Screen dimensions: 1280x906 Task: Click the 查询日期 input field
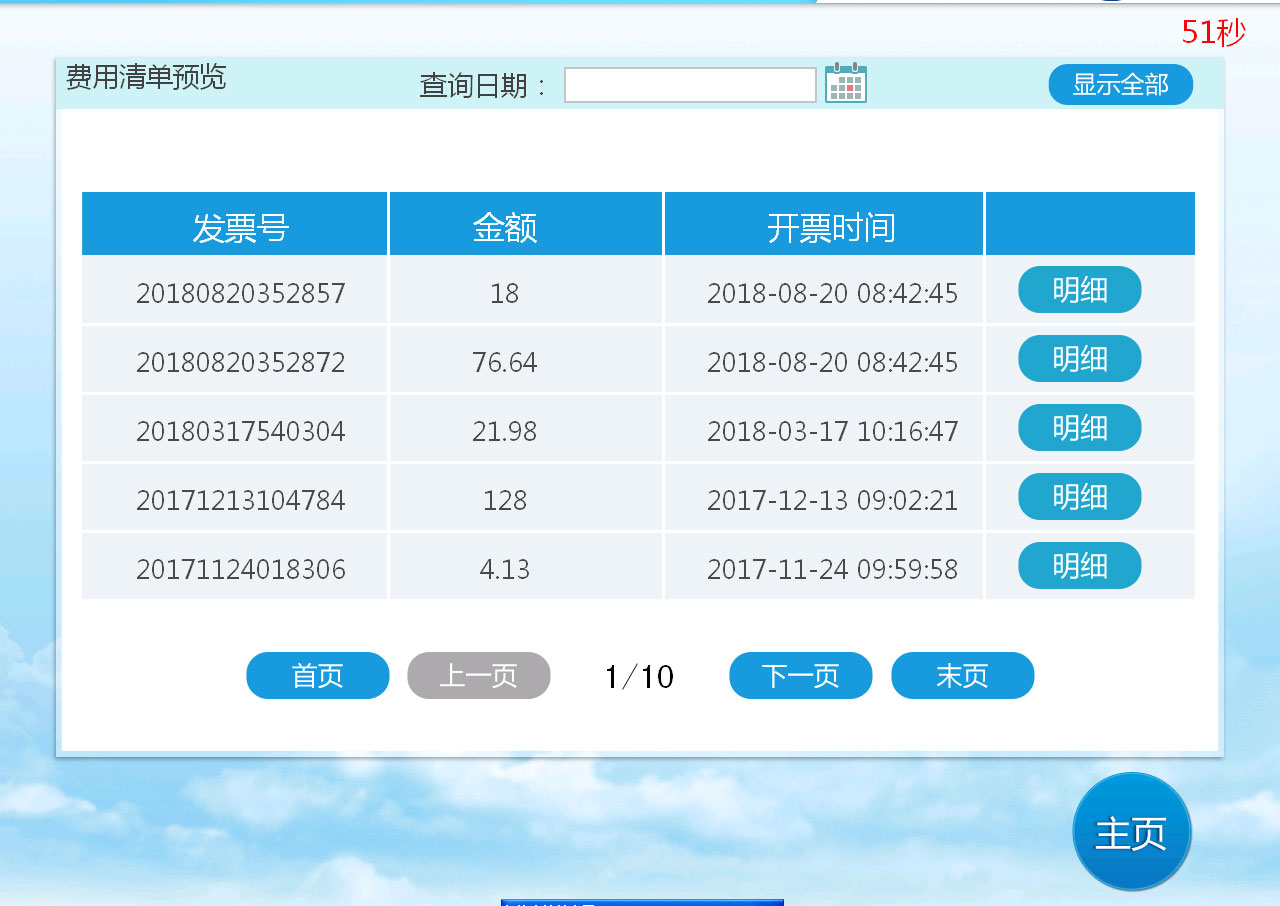click(x=690, y=85)
